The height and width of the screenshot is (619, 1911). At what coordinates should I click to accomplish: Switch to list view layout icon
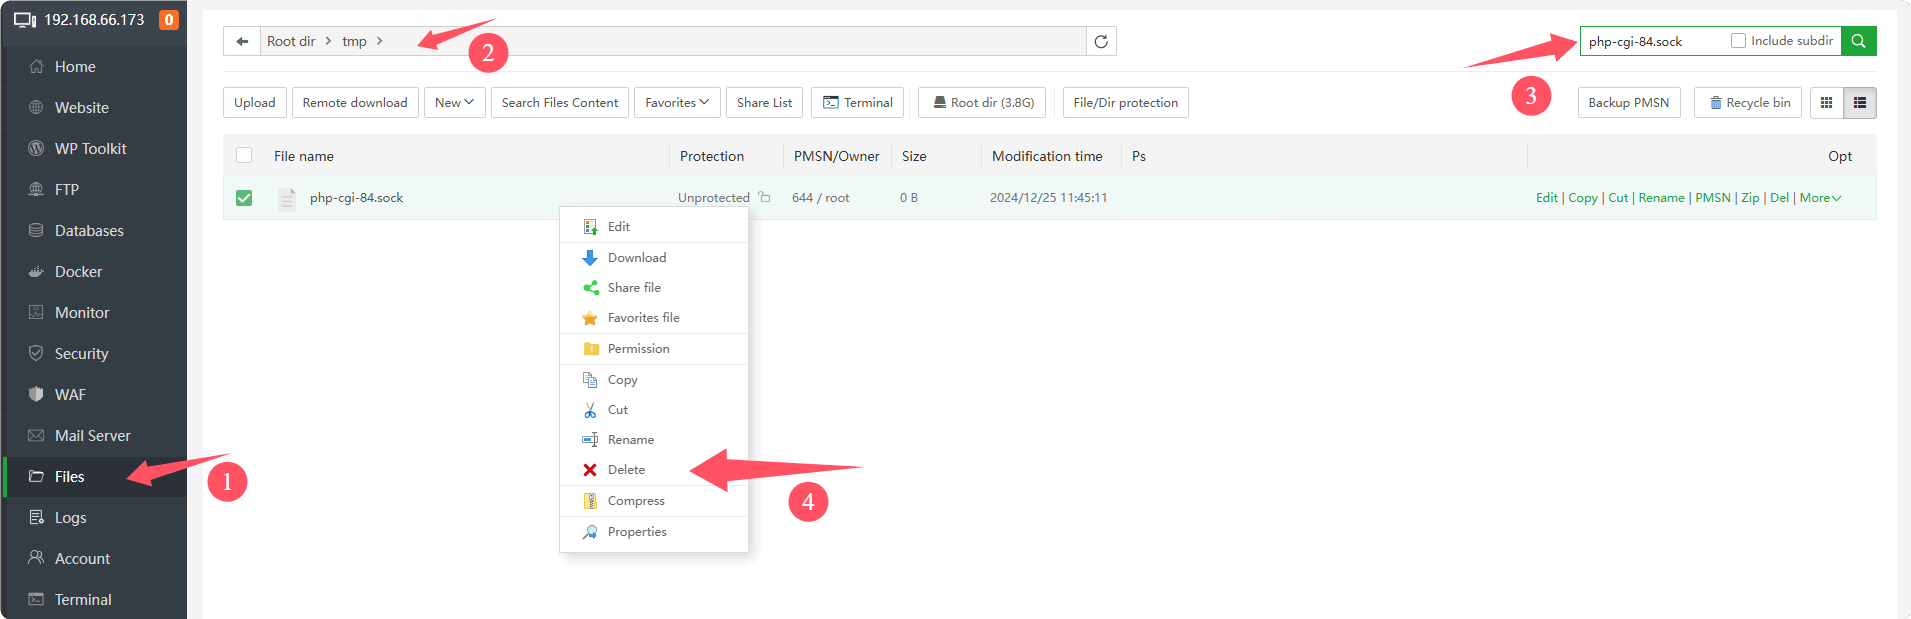pyautogui.click(x=1860, y=103)
